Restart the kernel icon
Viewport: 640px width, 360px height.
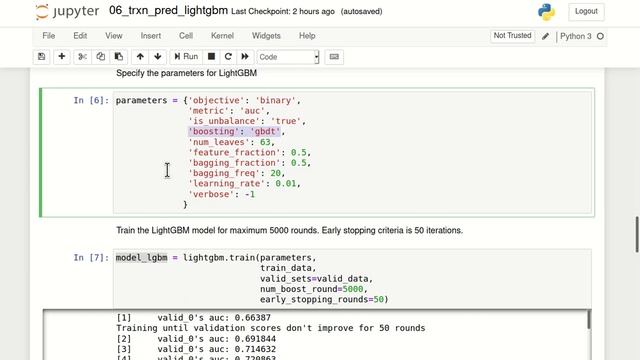tap(228, 57)
